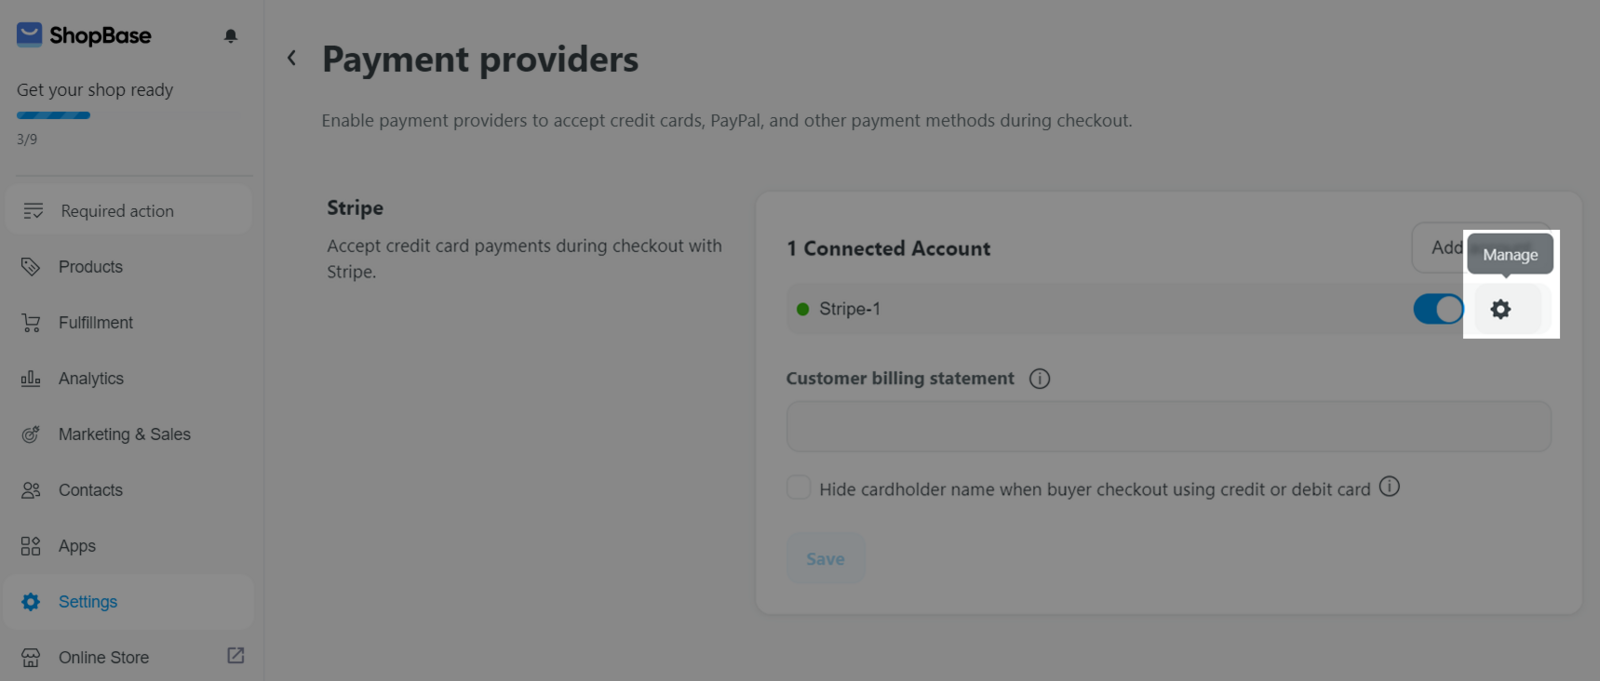
Task: Click info icon after Hide cardholder name option
Action: point(1389,486)
